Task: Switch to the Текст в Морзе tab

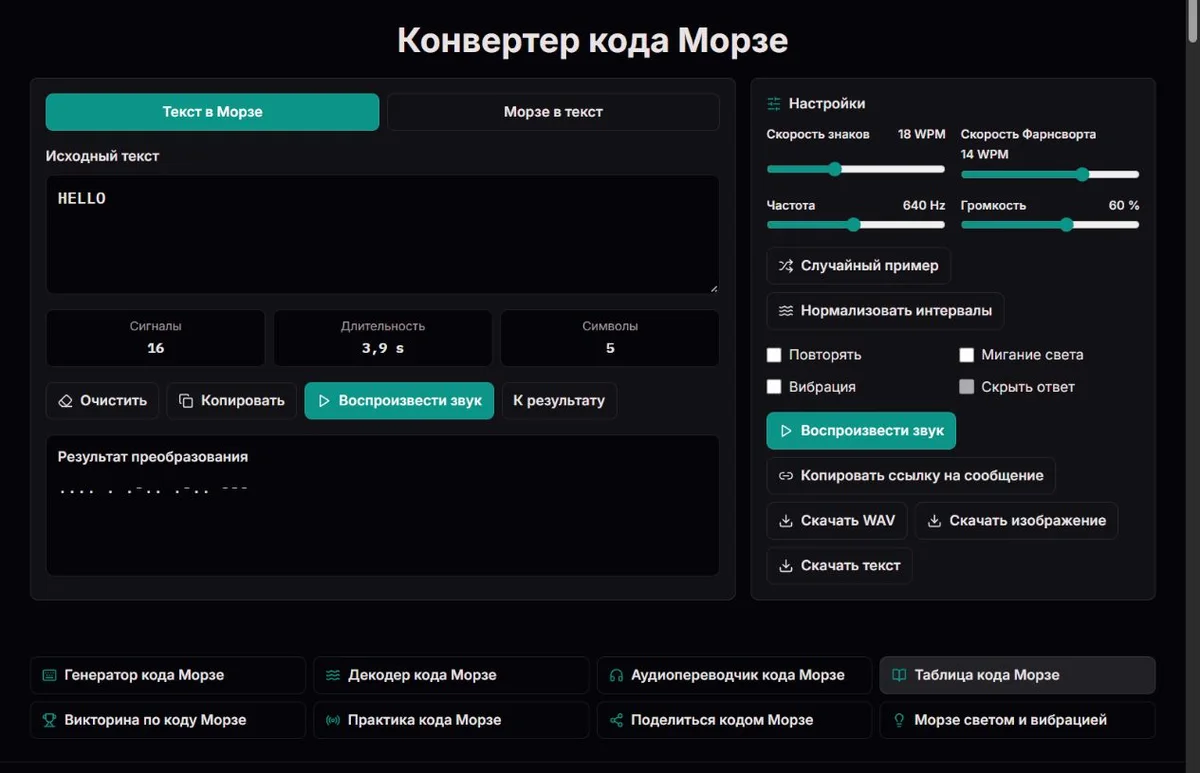Action: [212, 112]
